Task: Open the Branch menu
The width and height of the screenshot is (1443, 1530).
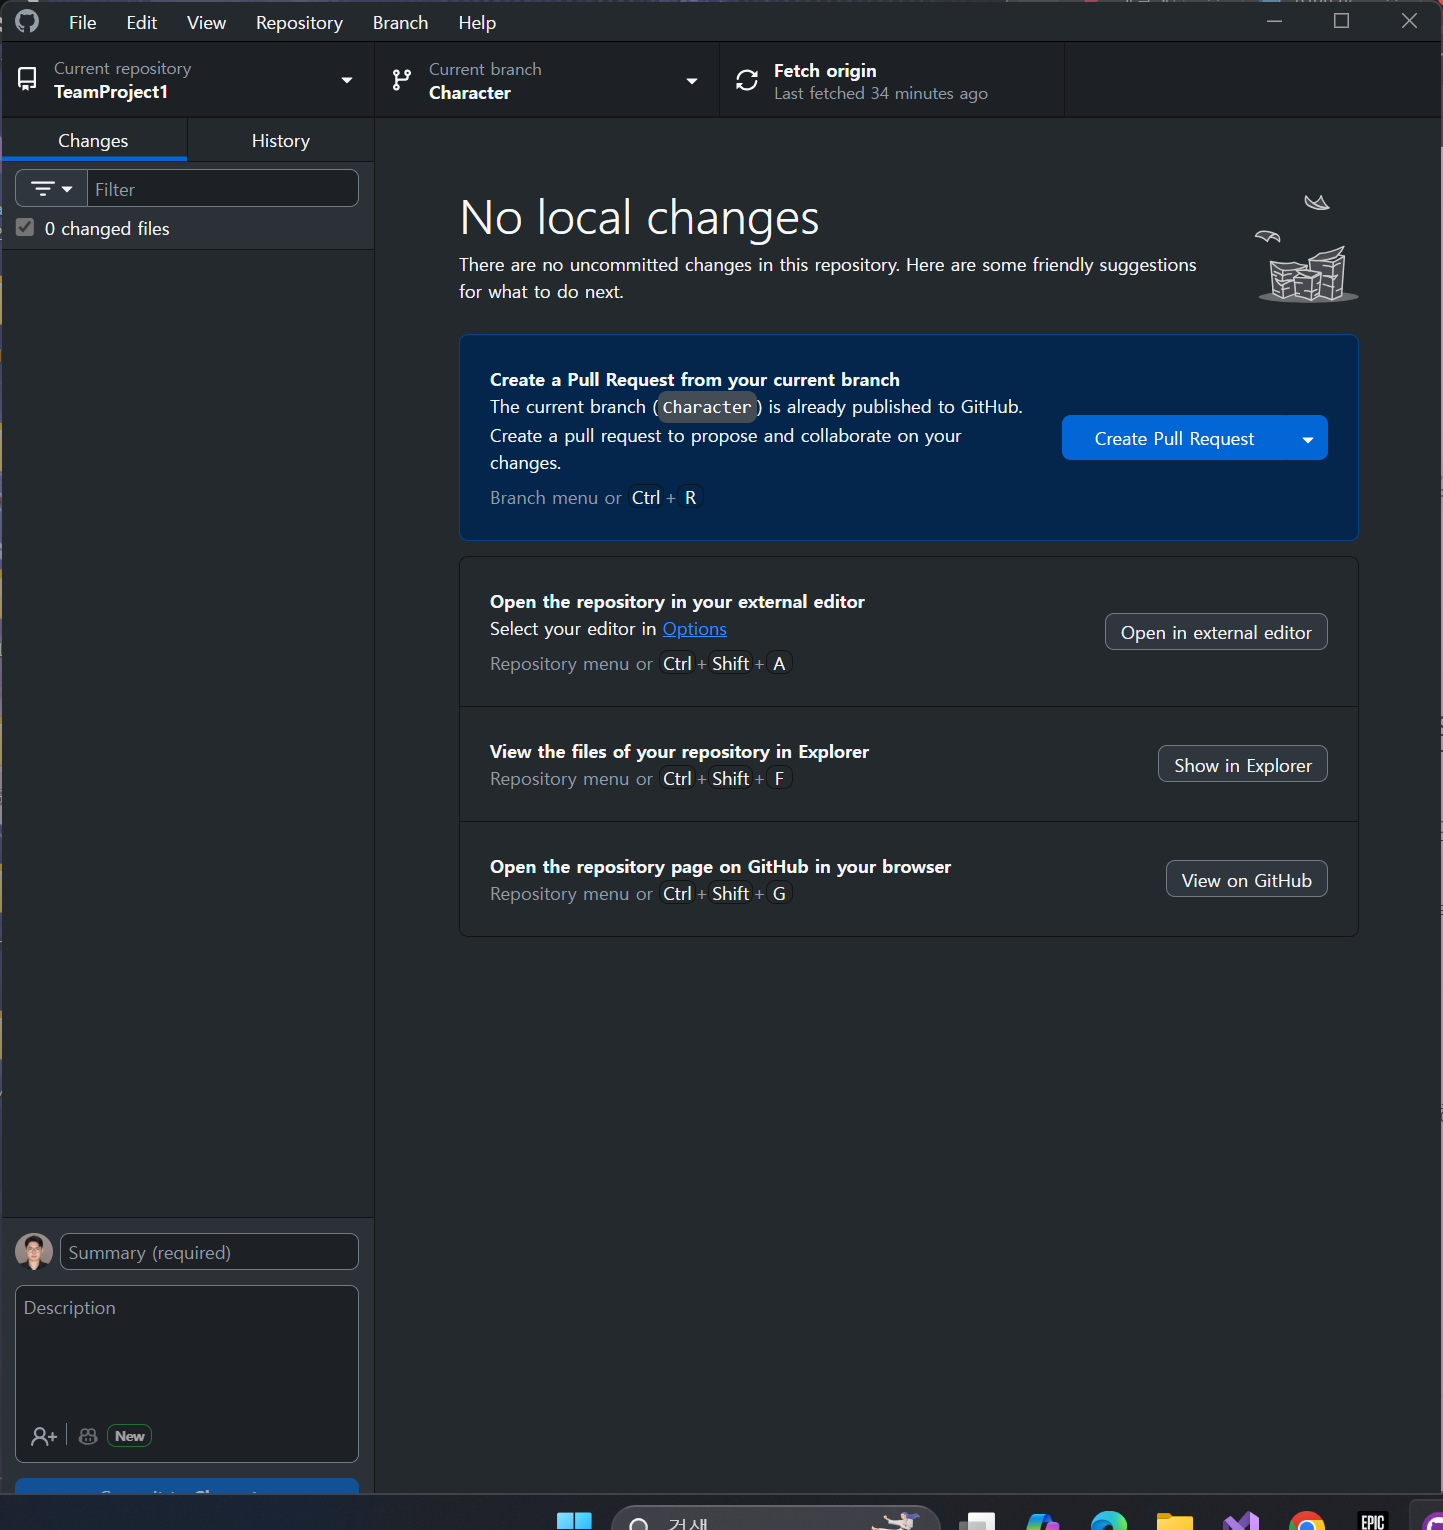Action: [400, 22]
